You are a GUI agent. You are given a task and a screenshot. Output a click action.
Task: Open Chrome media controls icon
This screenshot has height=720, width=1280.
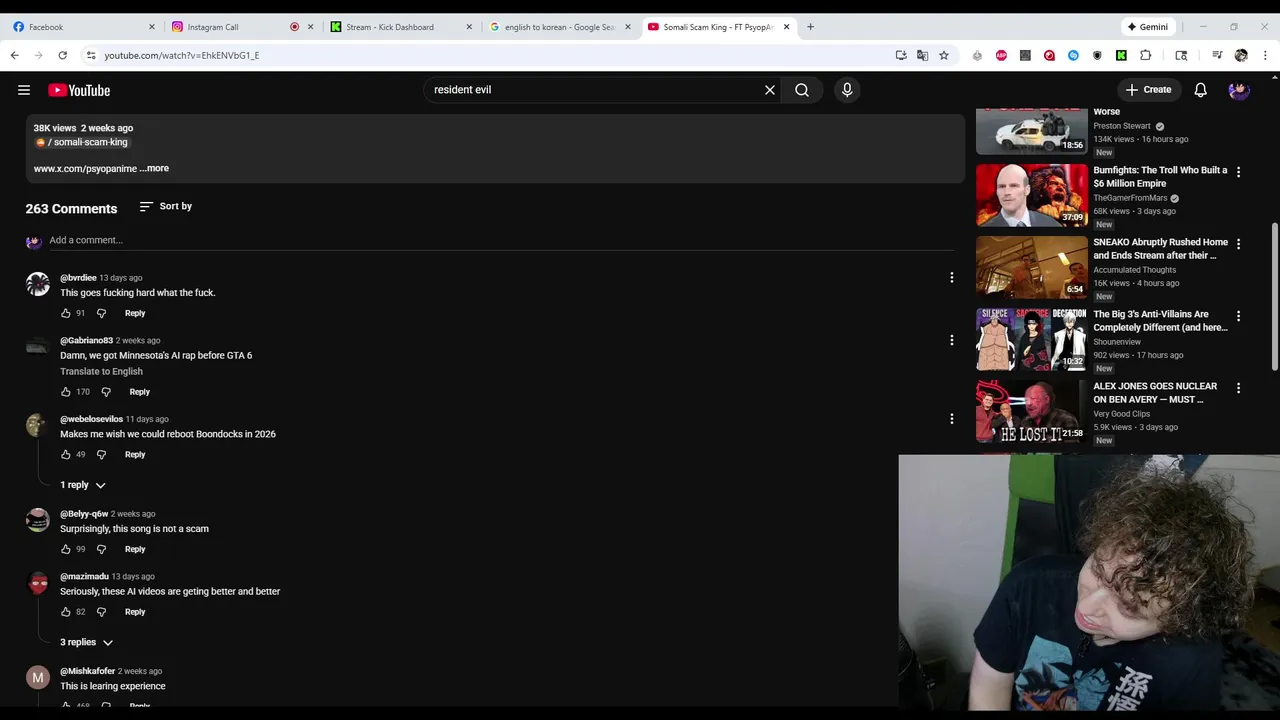click(1217, 55)
